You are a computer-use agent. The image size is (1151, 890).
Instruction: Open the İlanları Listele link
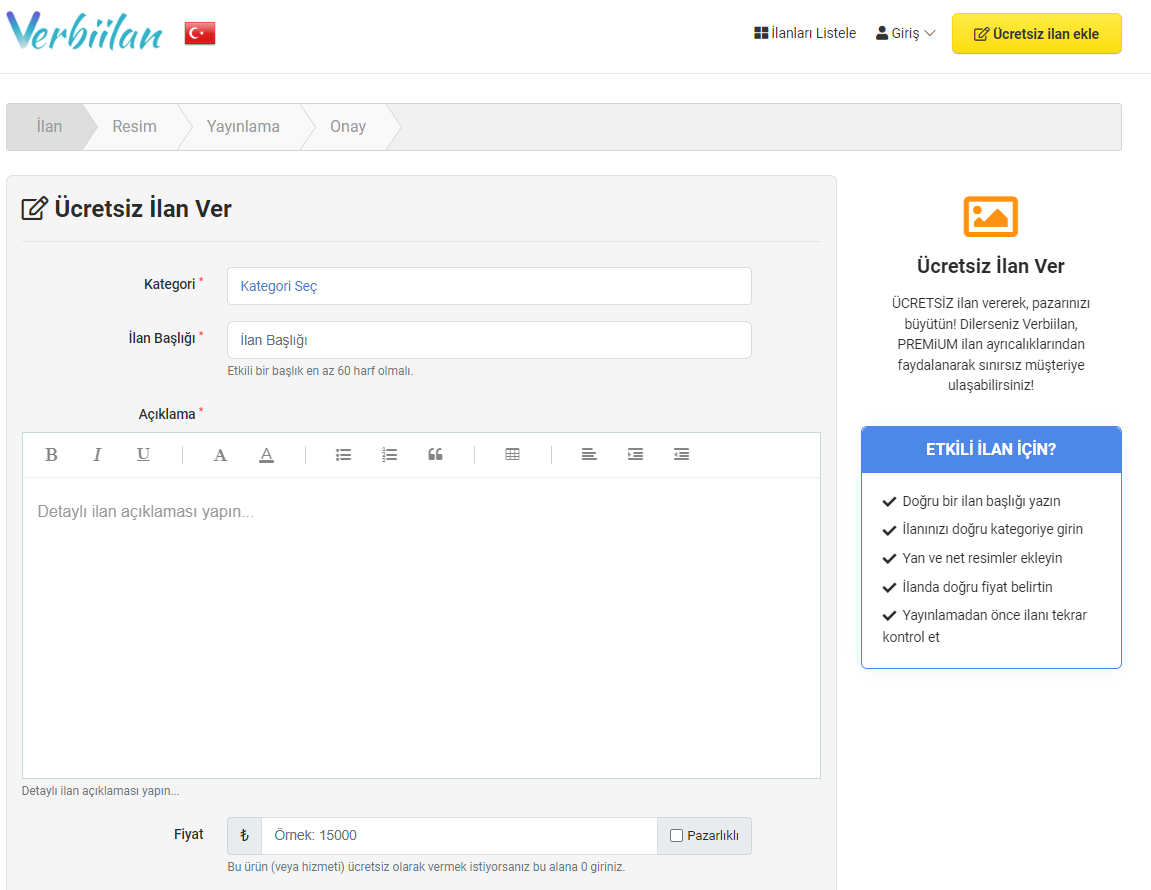(x=805, y=33)
